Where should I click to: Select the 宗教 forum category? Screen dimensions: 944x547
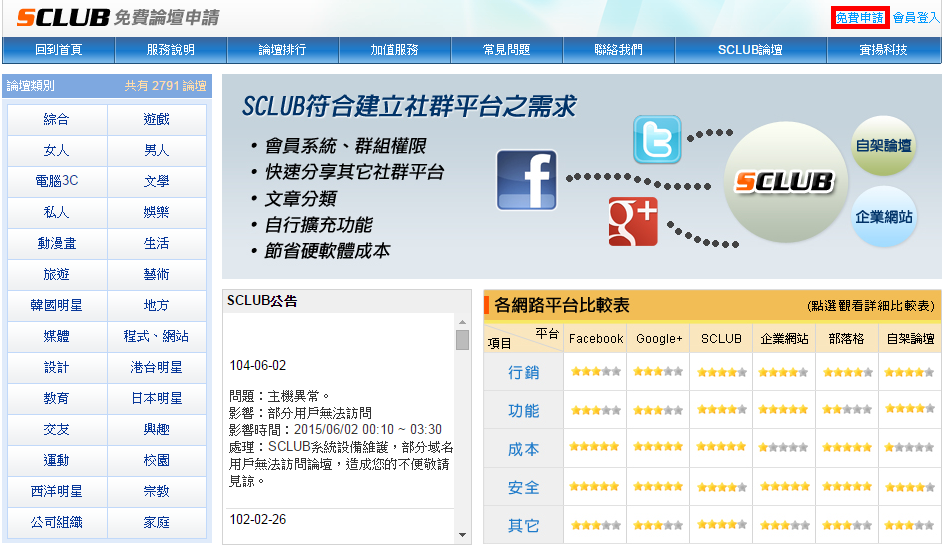point(157,492)
